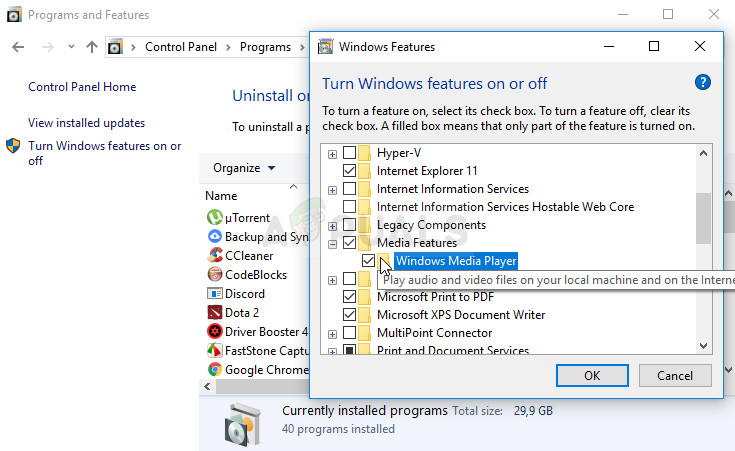Click the blue help question mark icon
The image size is (735, 451).
[703, 83]
